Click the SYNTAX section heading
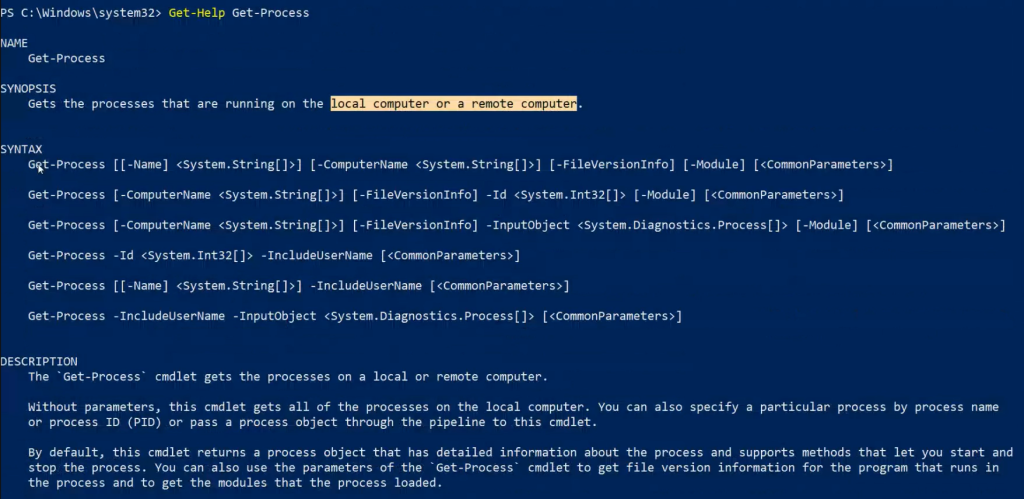The height and width of the screenshot is (499, 1024). (x=22, y=149)
